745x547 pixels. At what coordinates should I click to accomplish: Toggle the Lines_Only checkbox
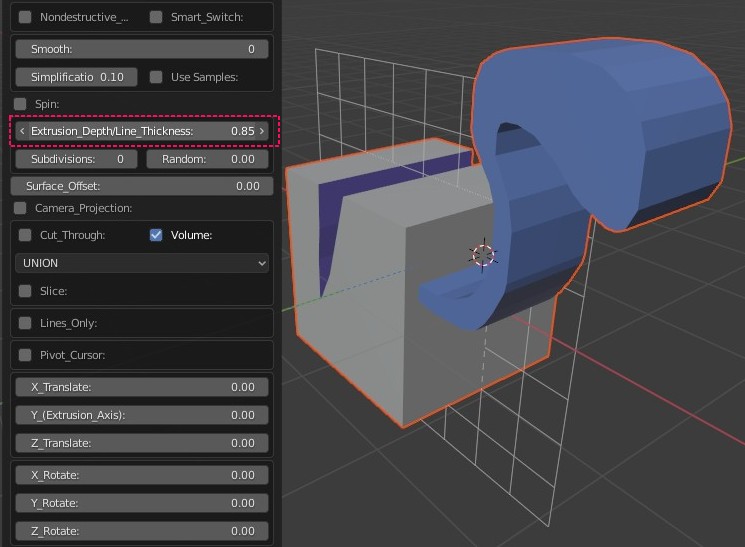(x=25, y=323)
